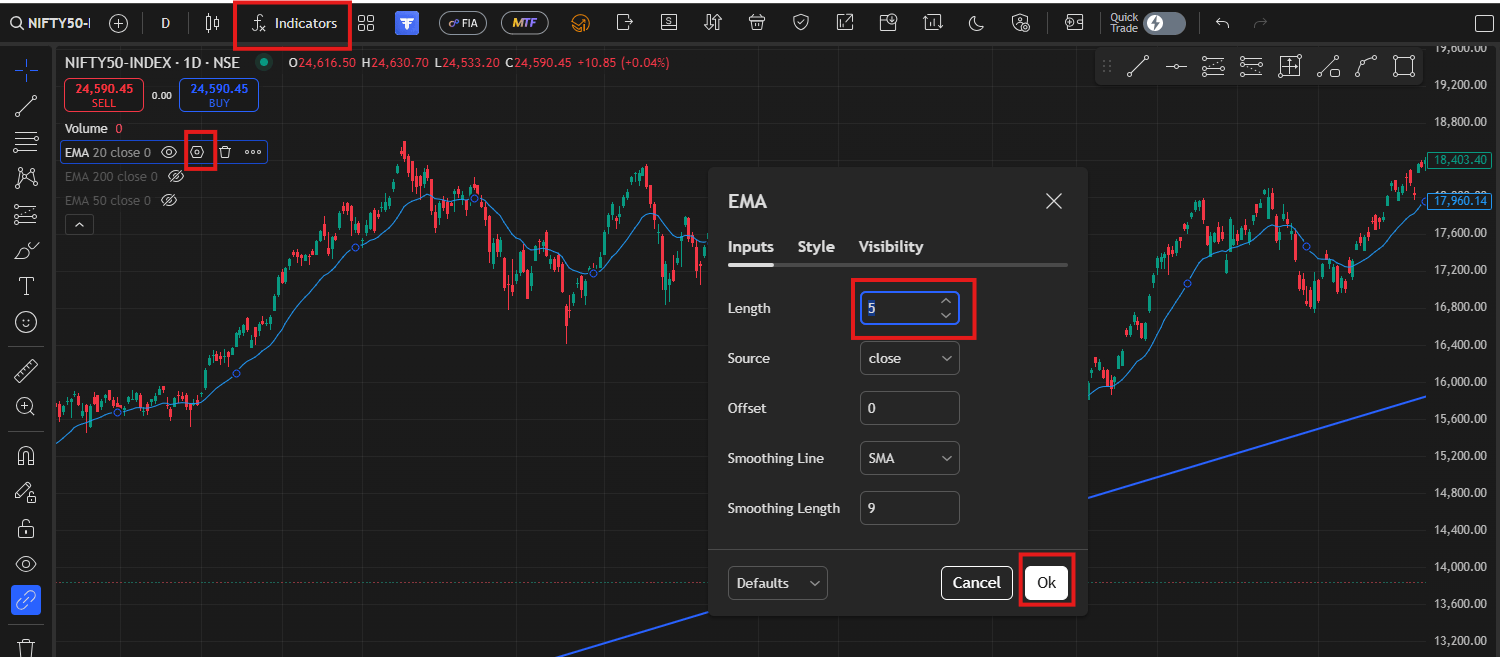Screen dimensions: 1500x657
Task: Confirm EMA settings with Ok
Action: [1046, 583]
